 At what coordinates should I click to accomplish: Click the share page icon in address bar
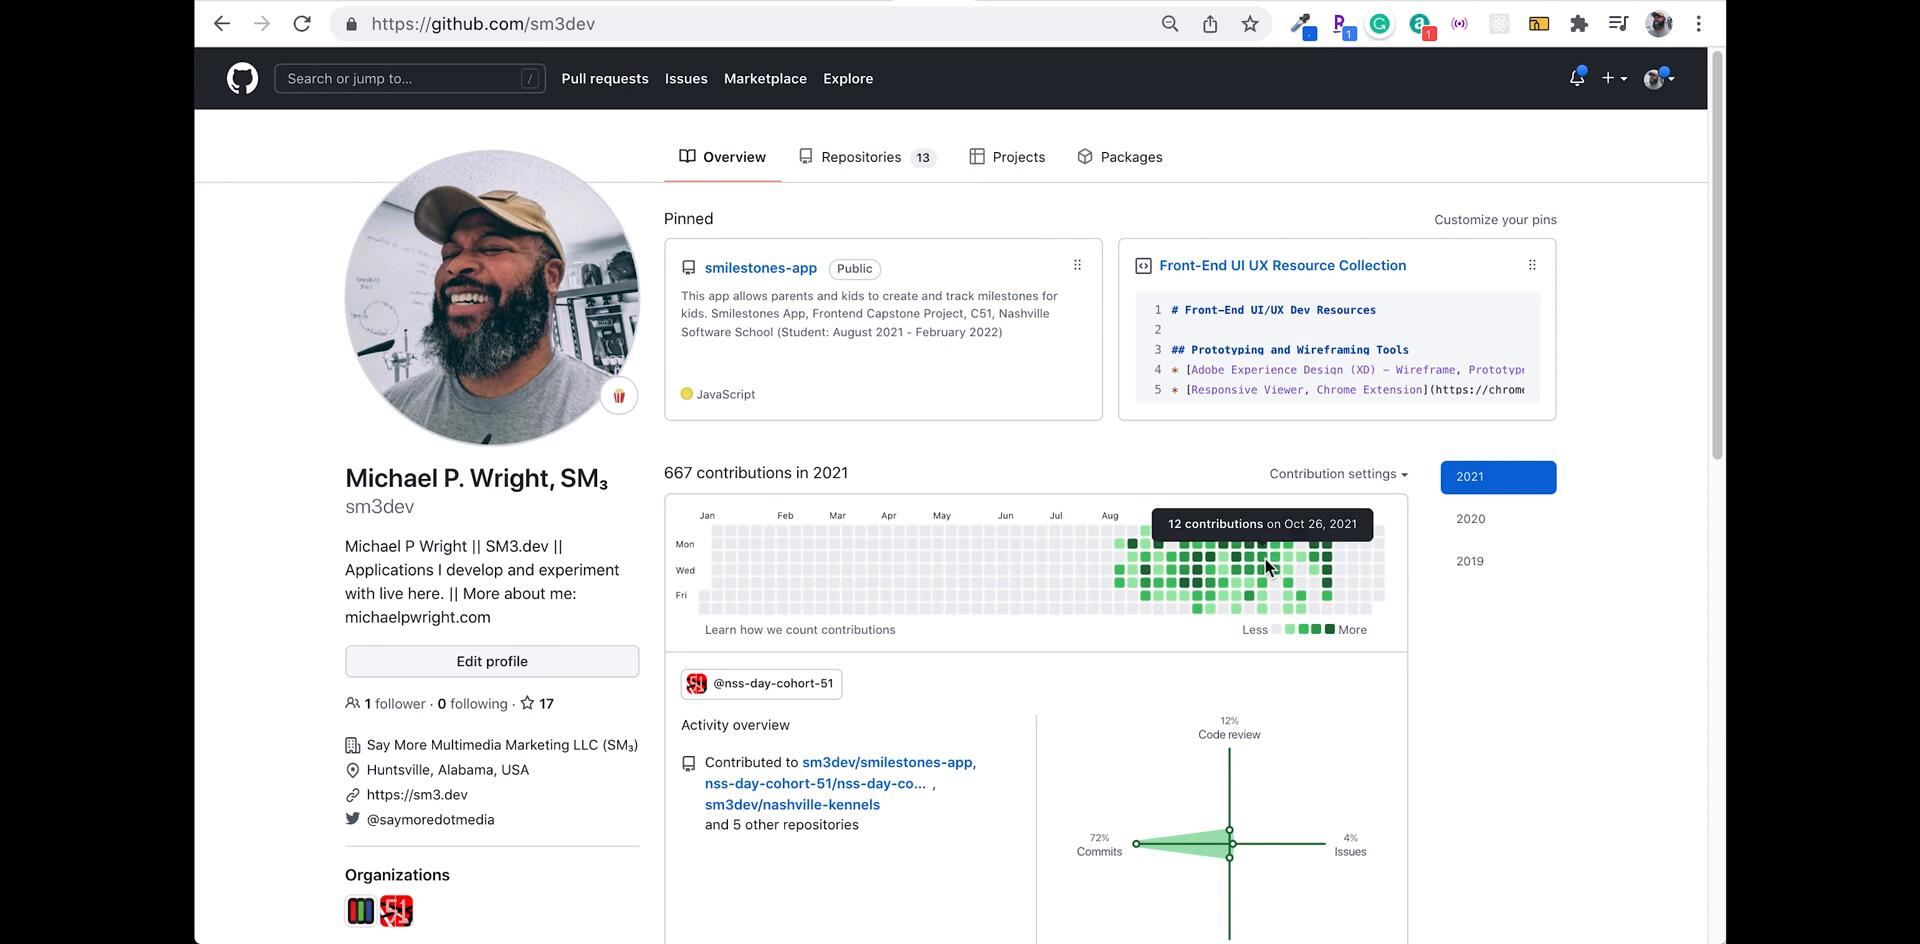(1210, 24)
